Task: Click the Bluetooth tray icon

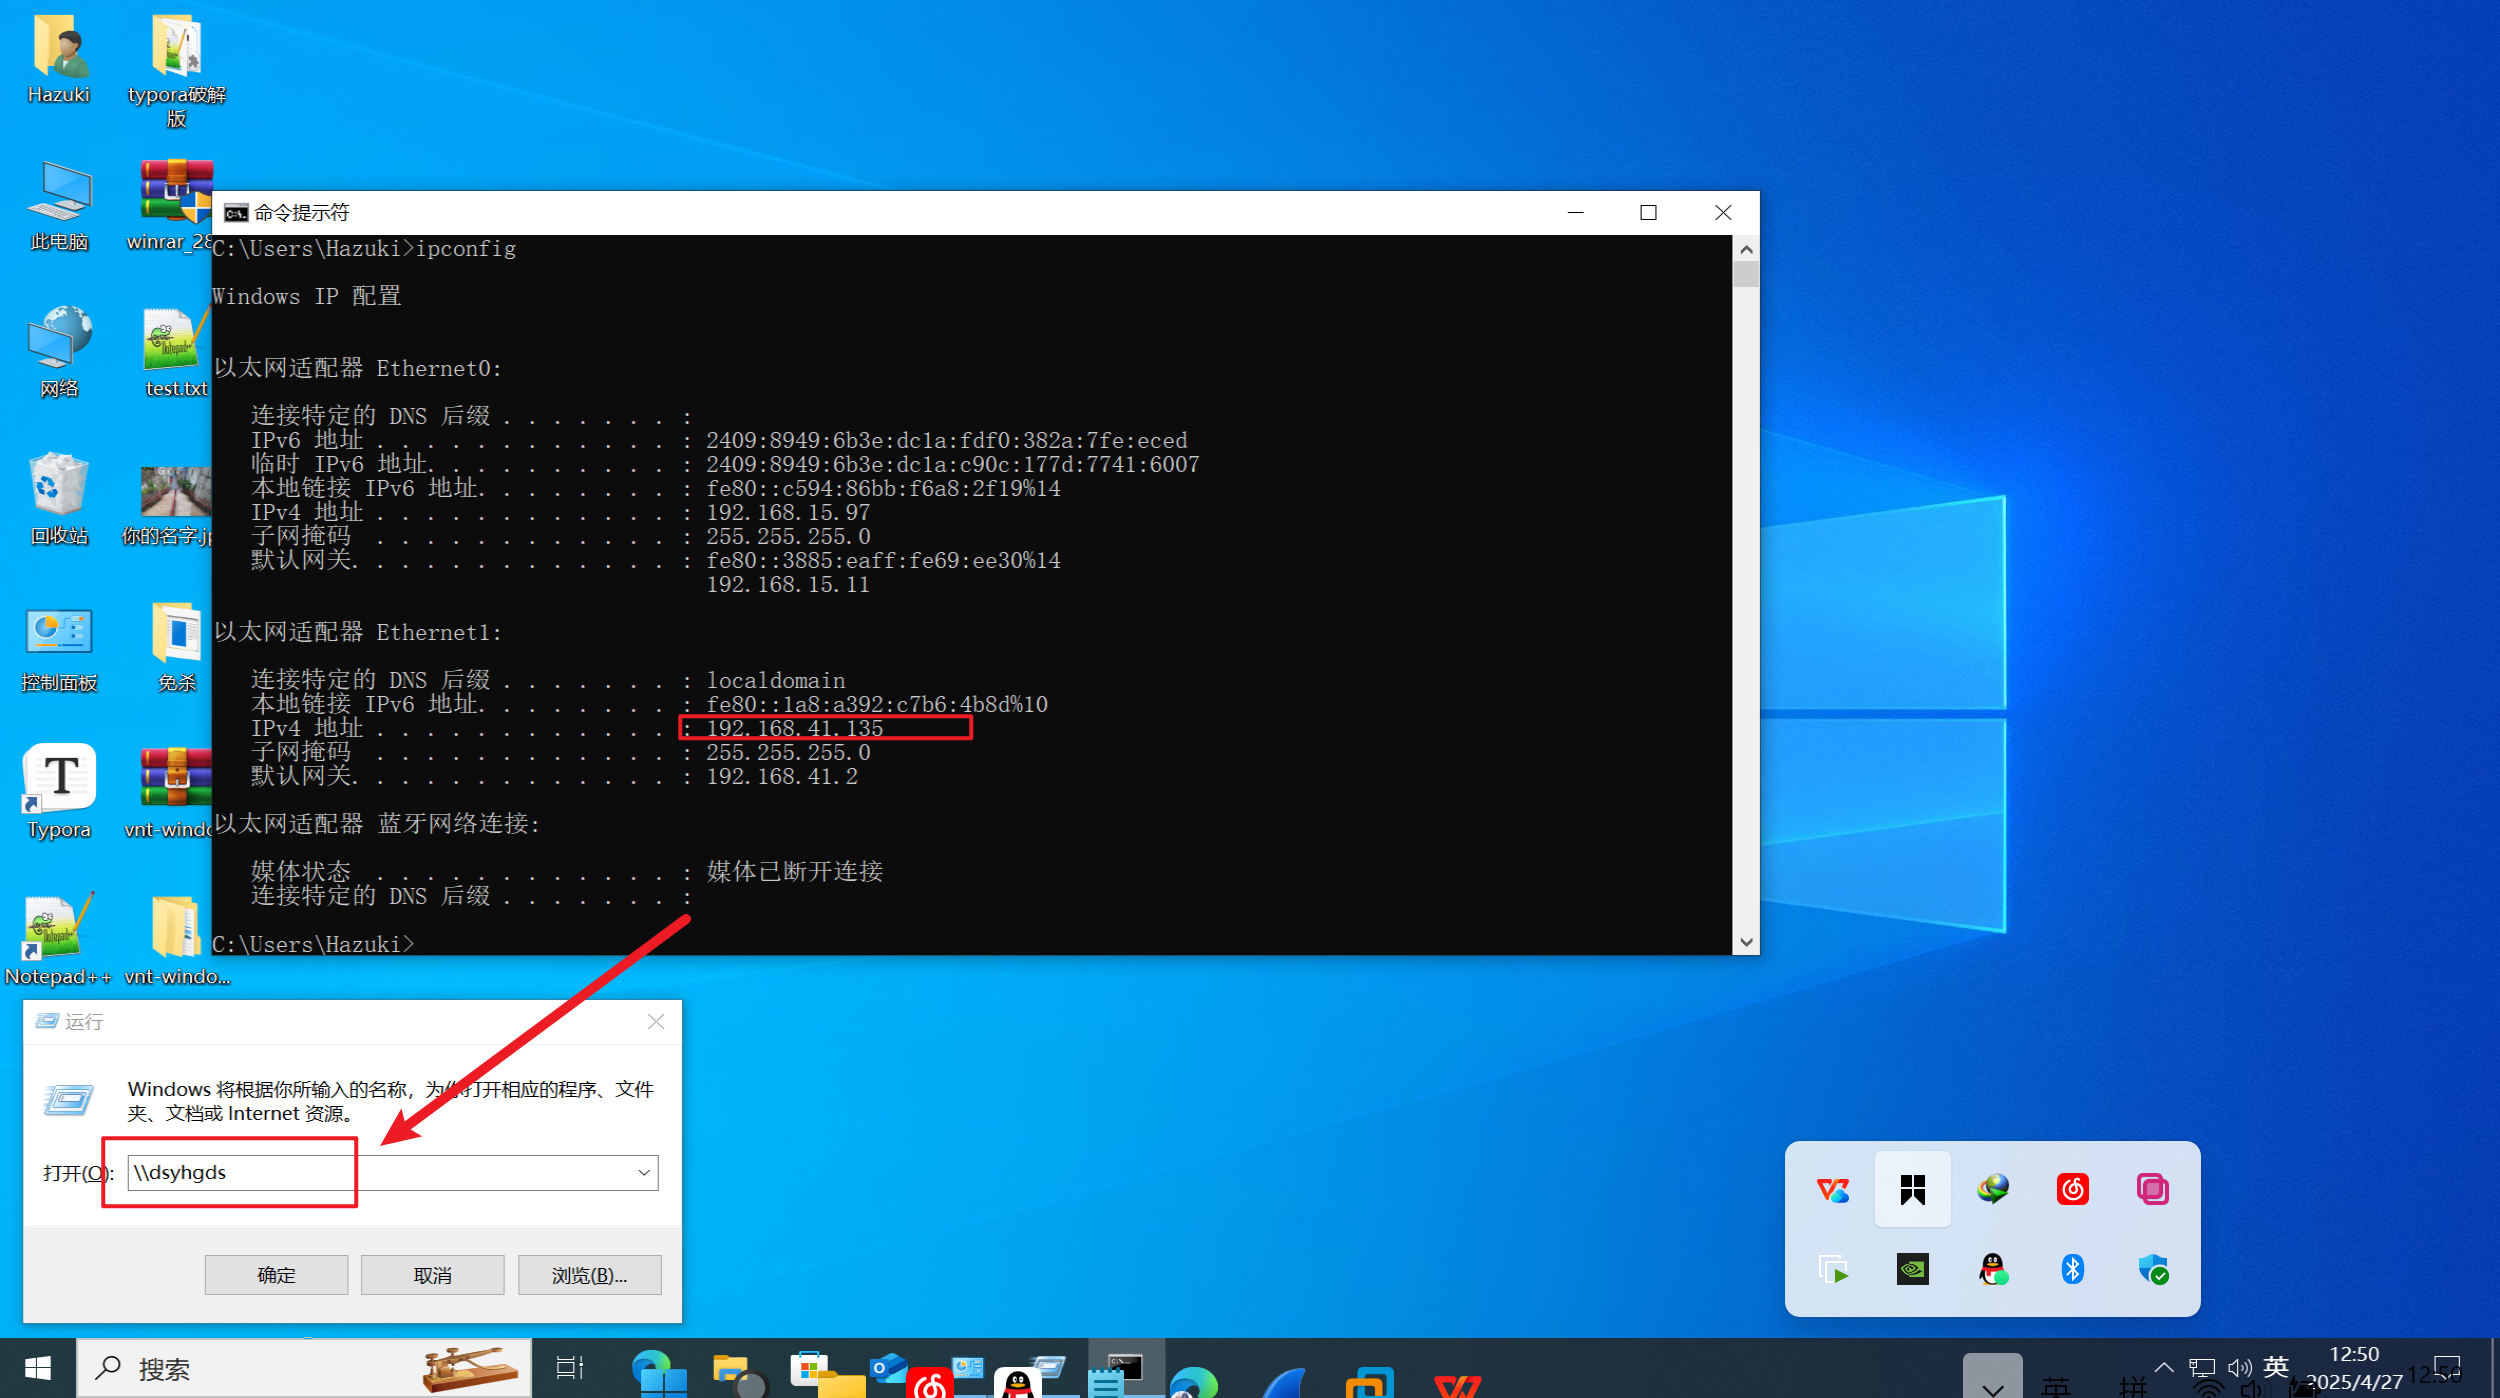Action: tap(2072, 1269)
